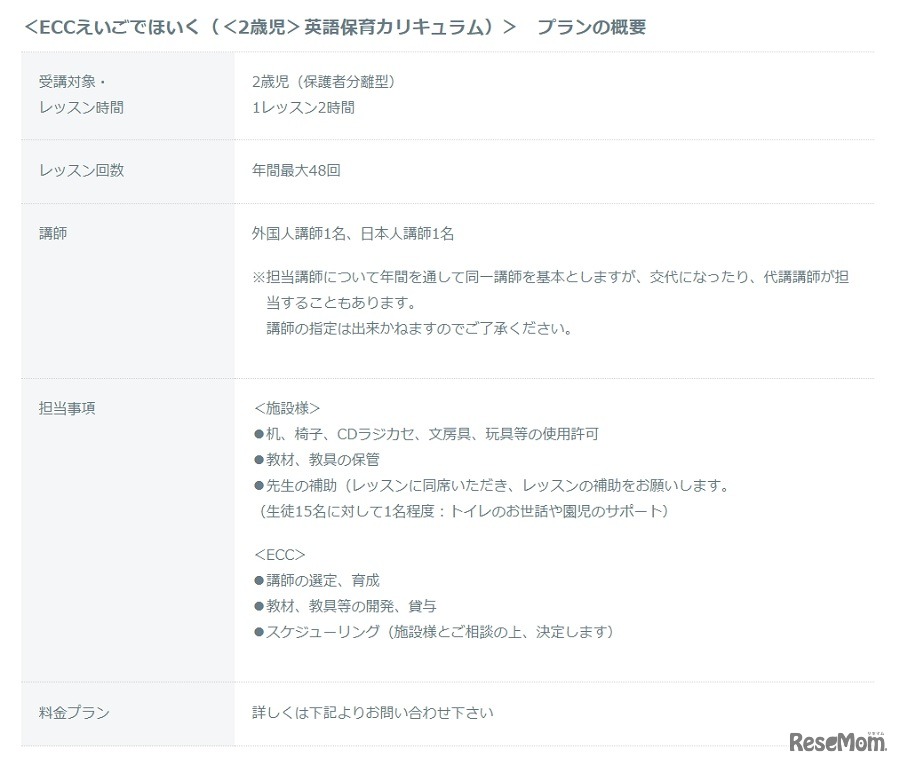Select the "受講対象・" row label
The width and height of the screenshot is (900, 765).
coord(72,81)
